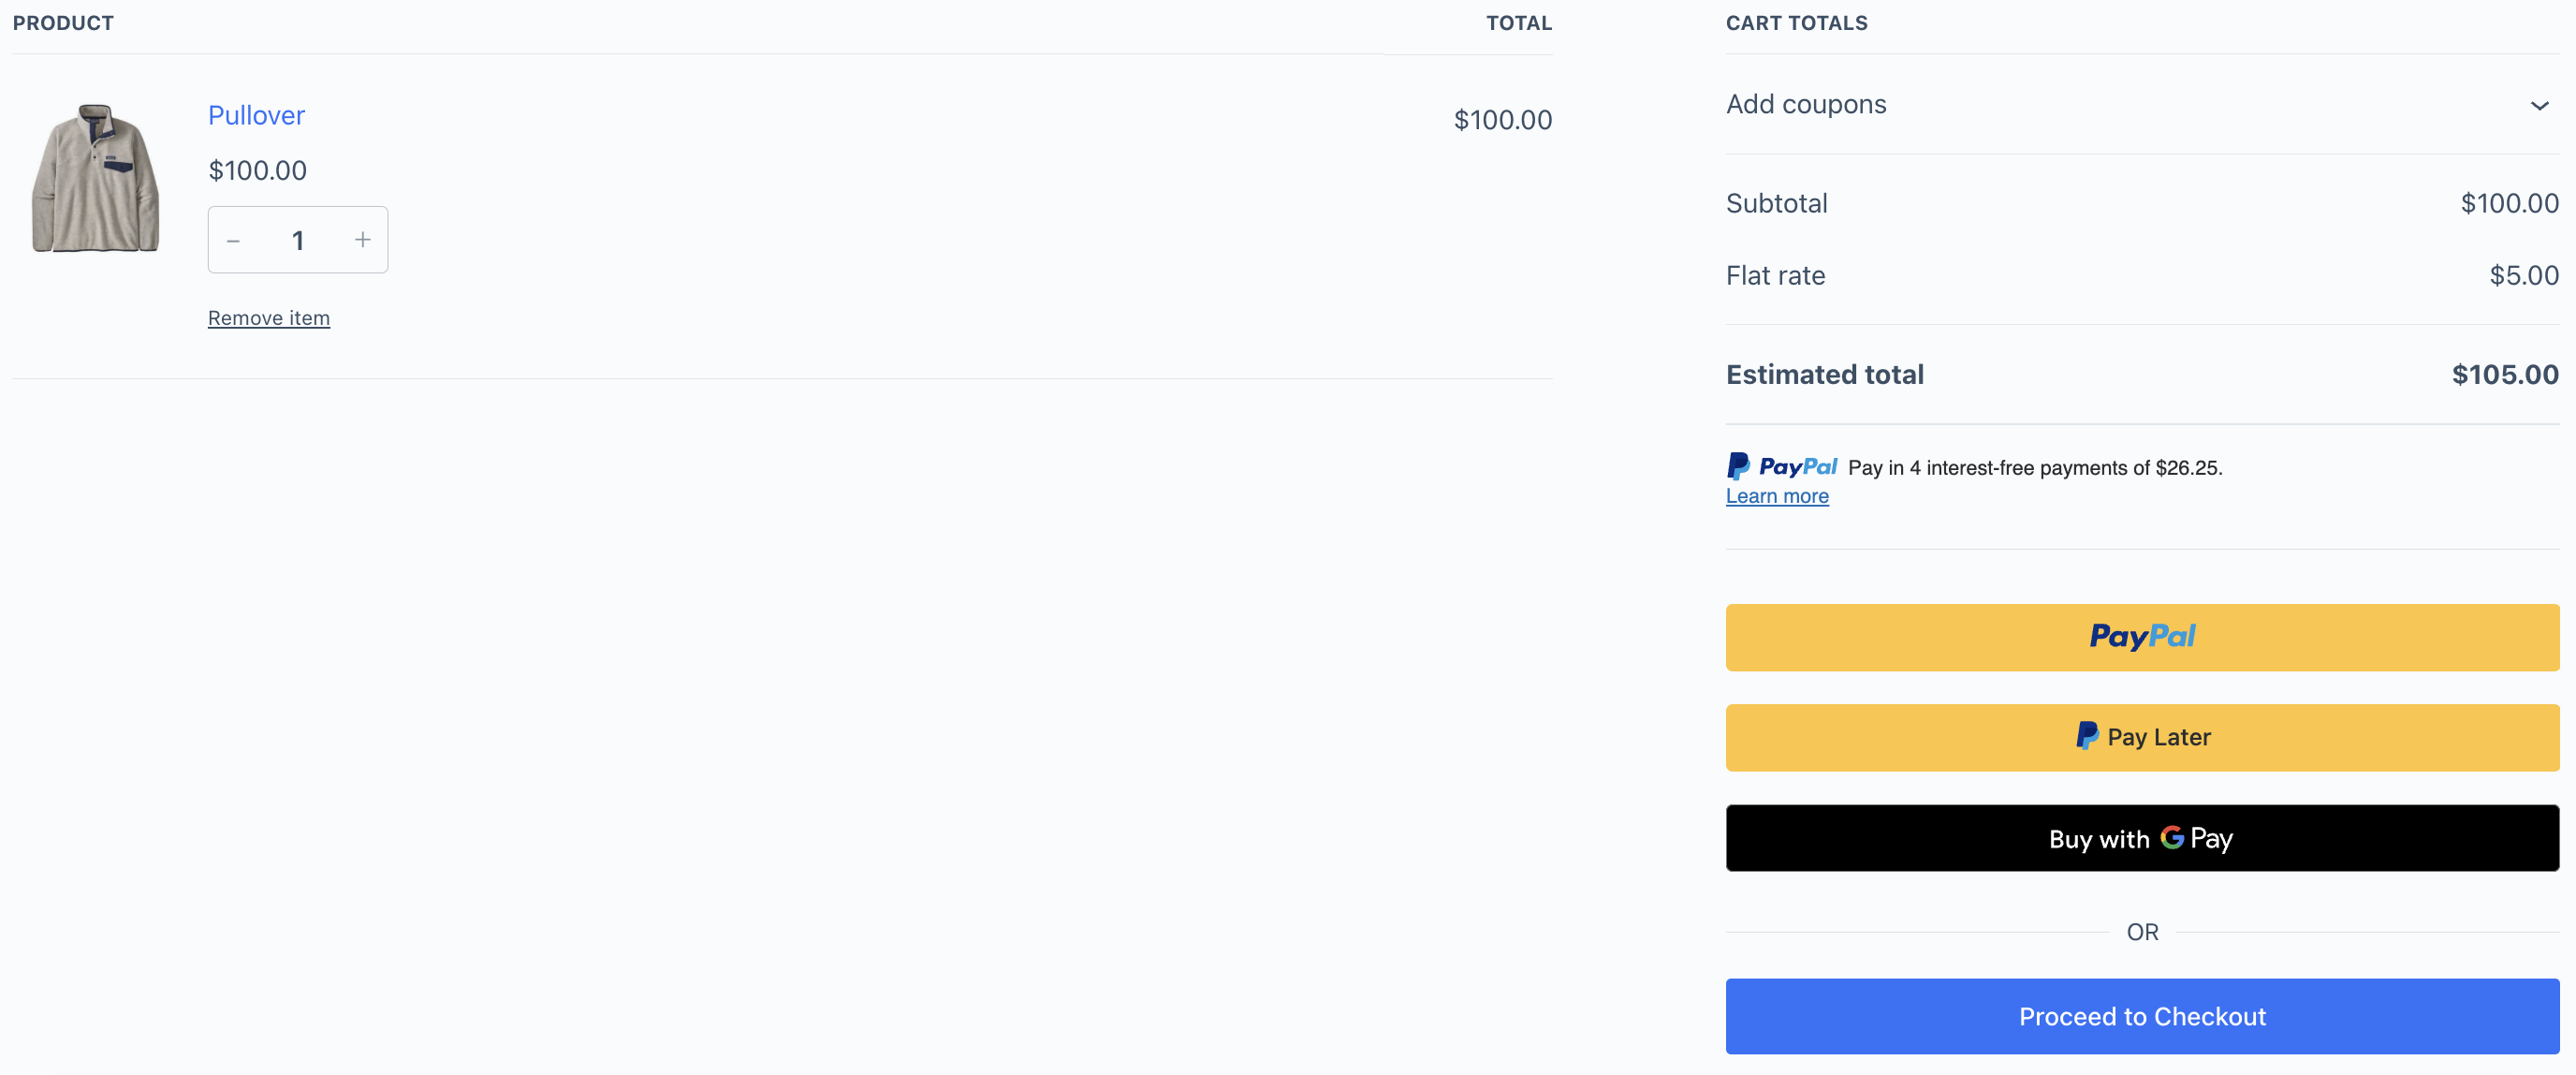Viewport: 2576px width, 1075px height.
Task: Click the Estimated total amount $105.00
Action: coord(2504,375)
